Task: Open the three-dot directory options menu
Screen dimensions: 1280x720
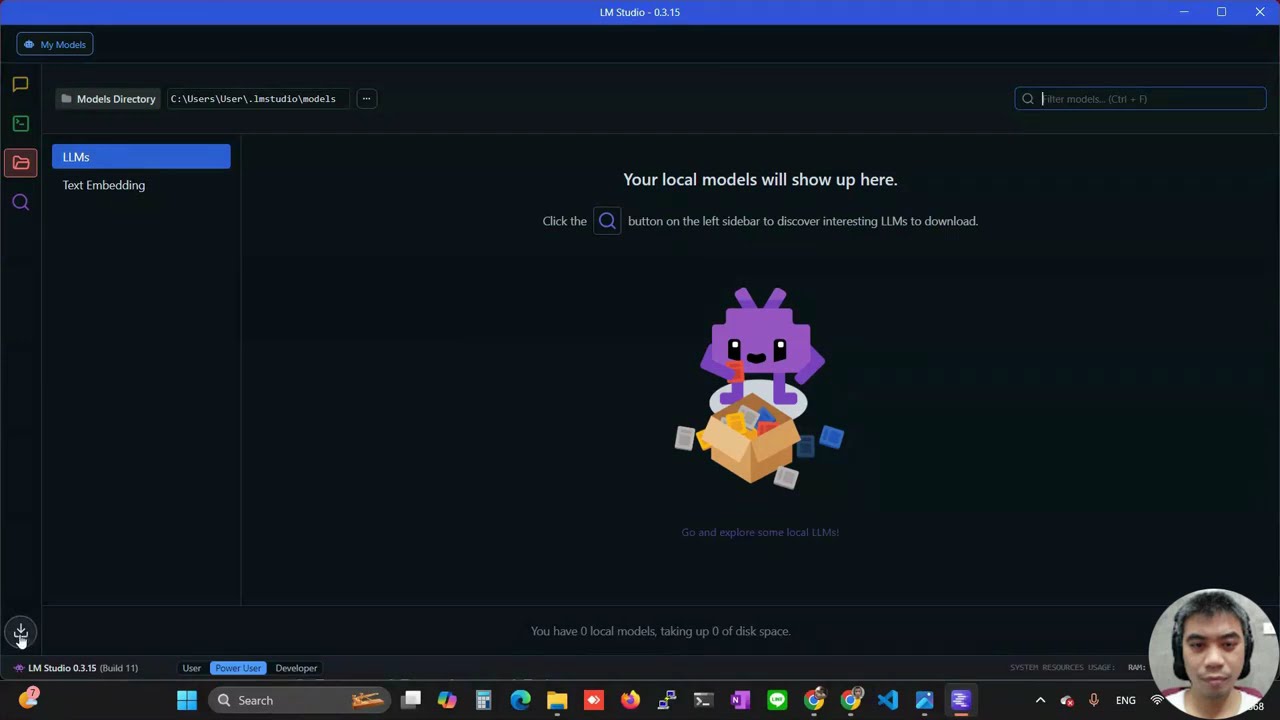Action: coord(366,99)
